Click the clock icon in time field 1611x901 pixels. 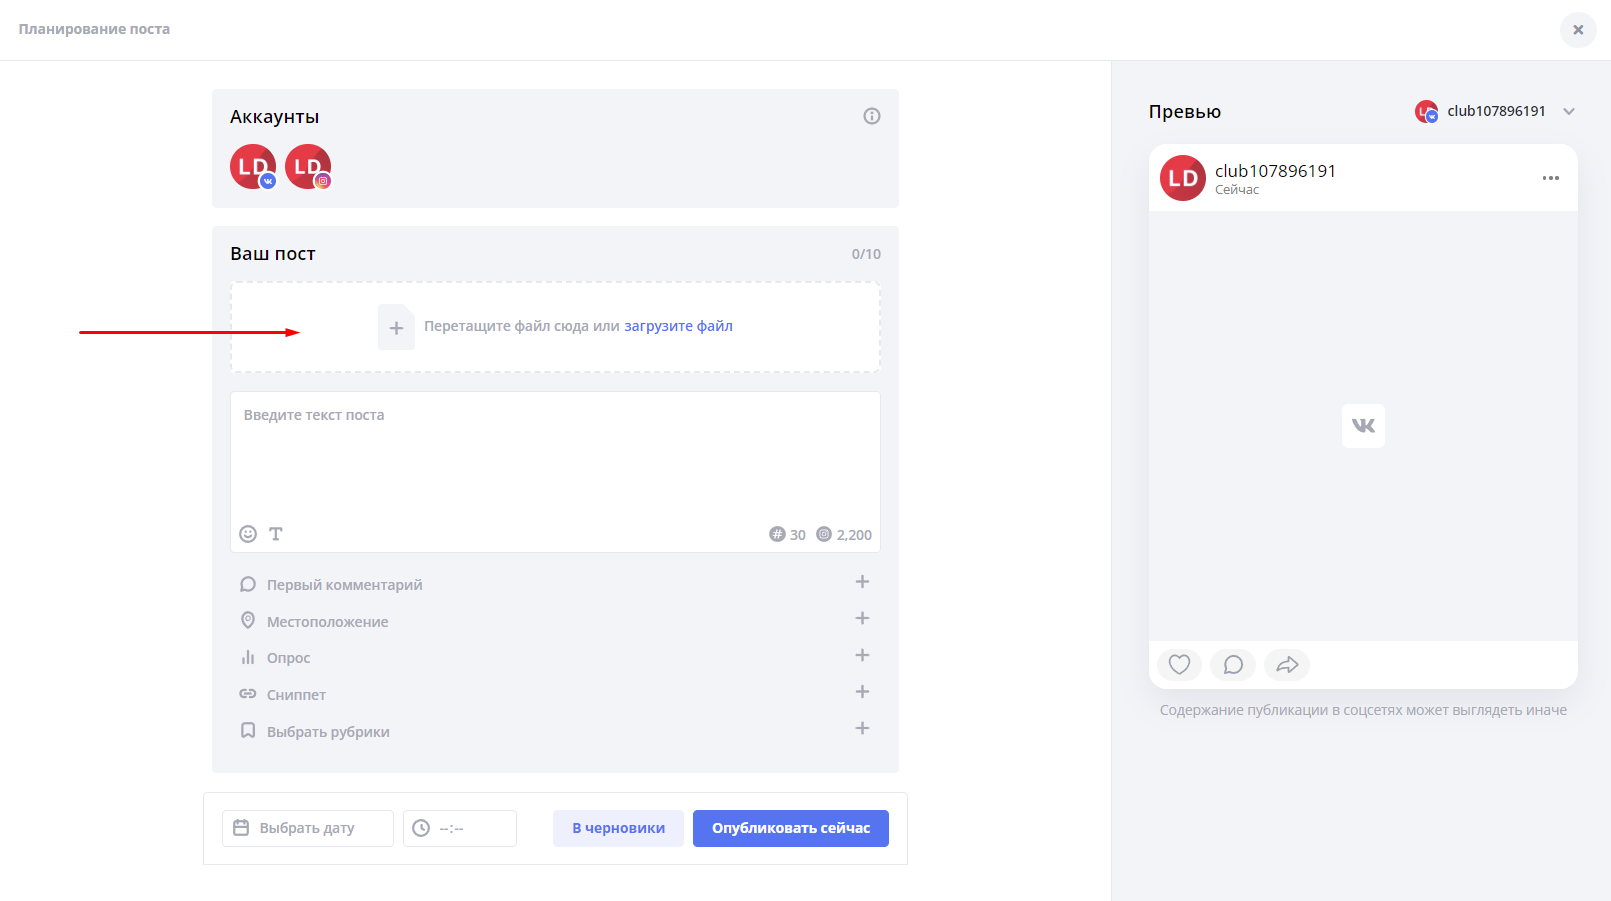pyautogui.click(x=421, y=828)
